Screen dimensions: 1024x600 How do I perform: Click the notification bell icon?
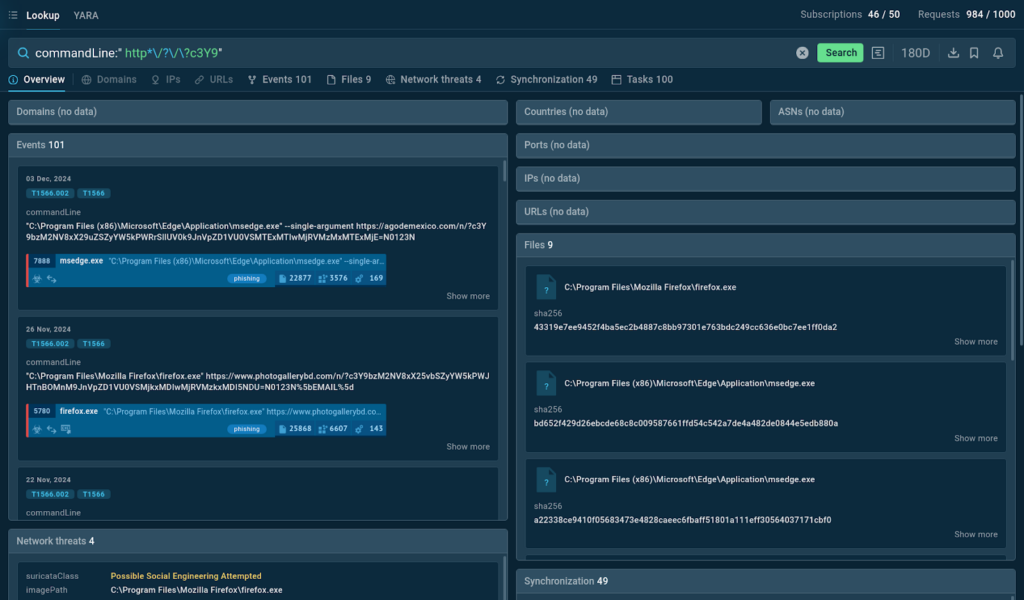point(998,53)
